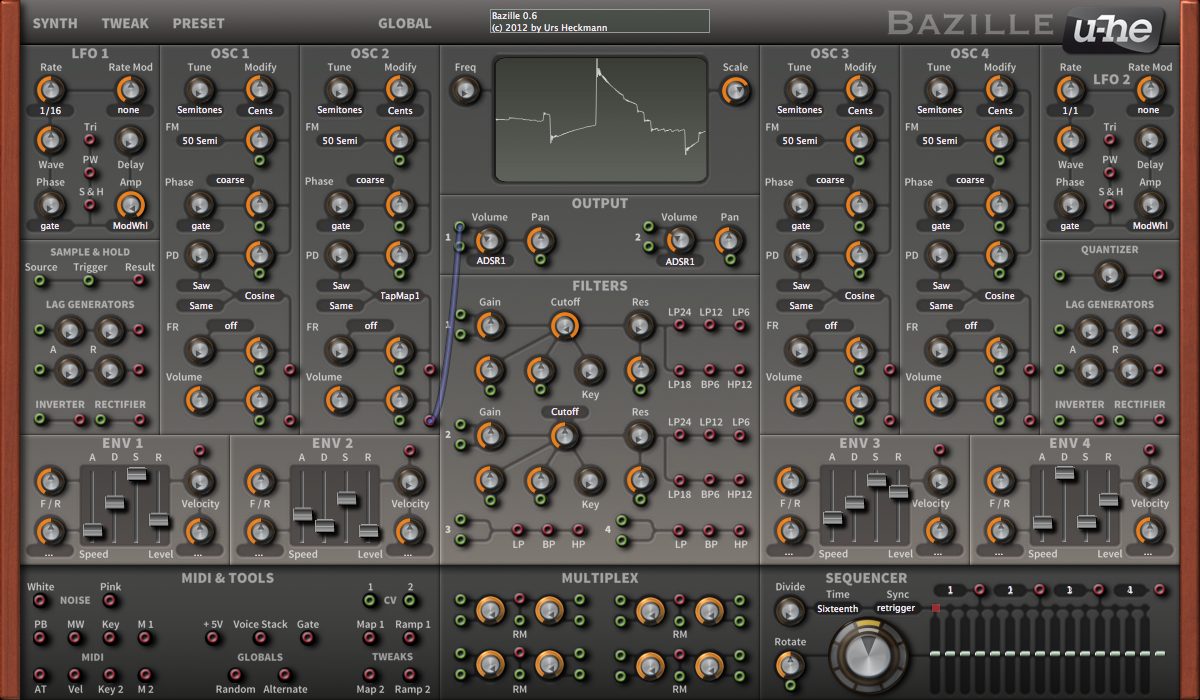Click the oscilloscope Freq knob
The height and width of the screenshot is (700, 1200).
[465, 90]
